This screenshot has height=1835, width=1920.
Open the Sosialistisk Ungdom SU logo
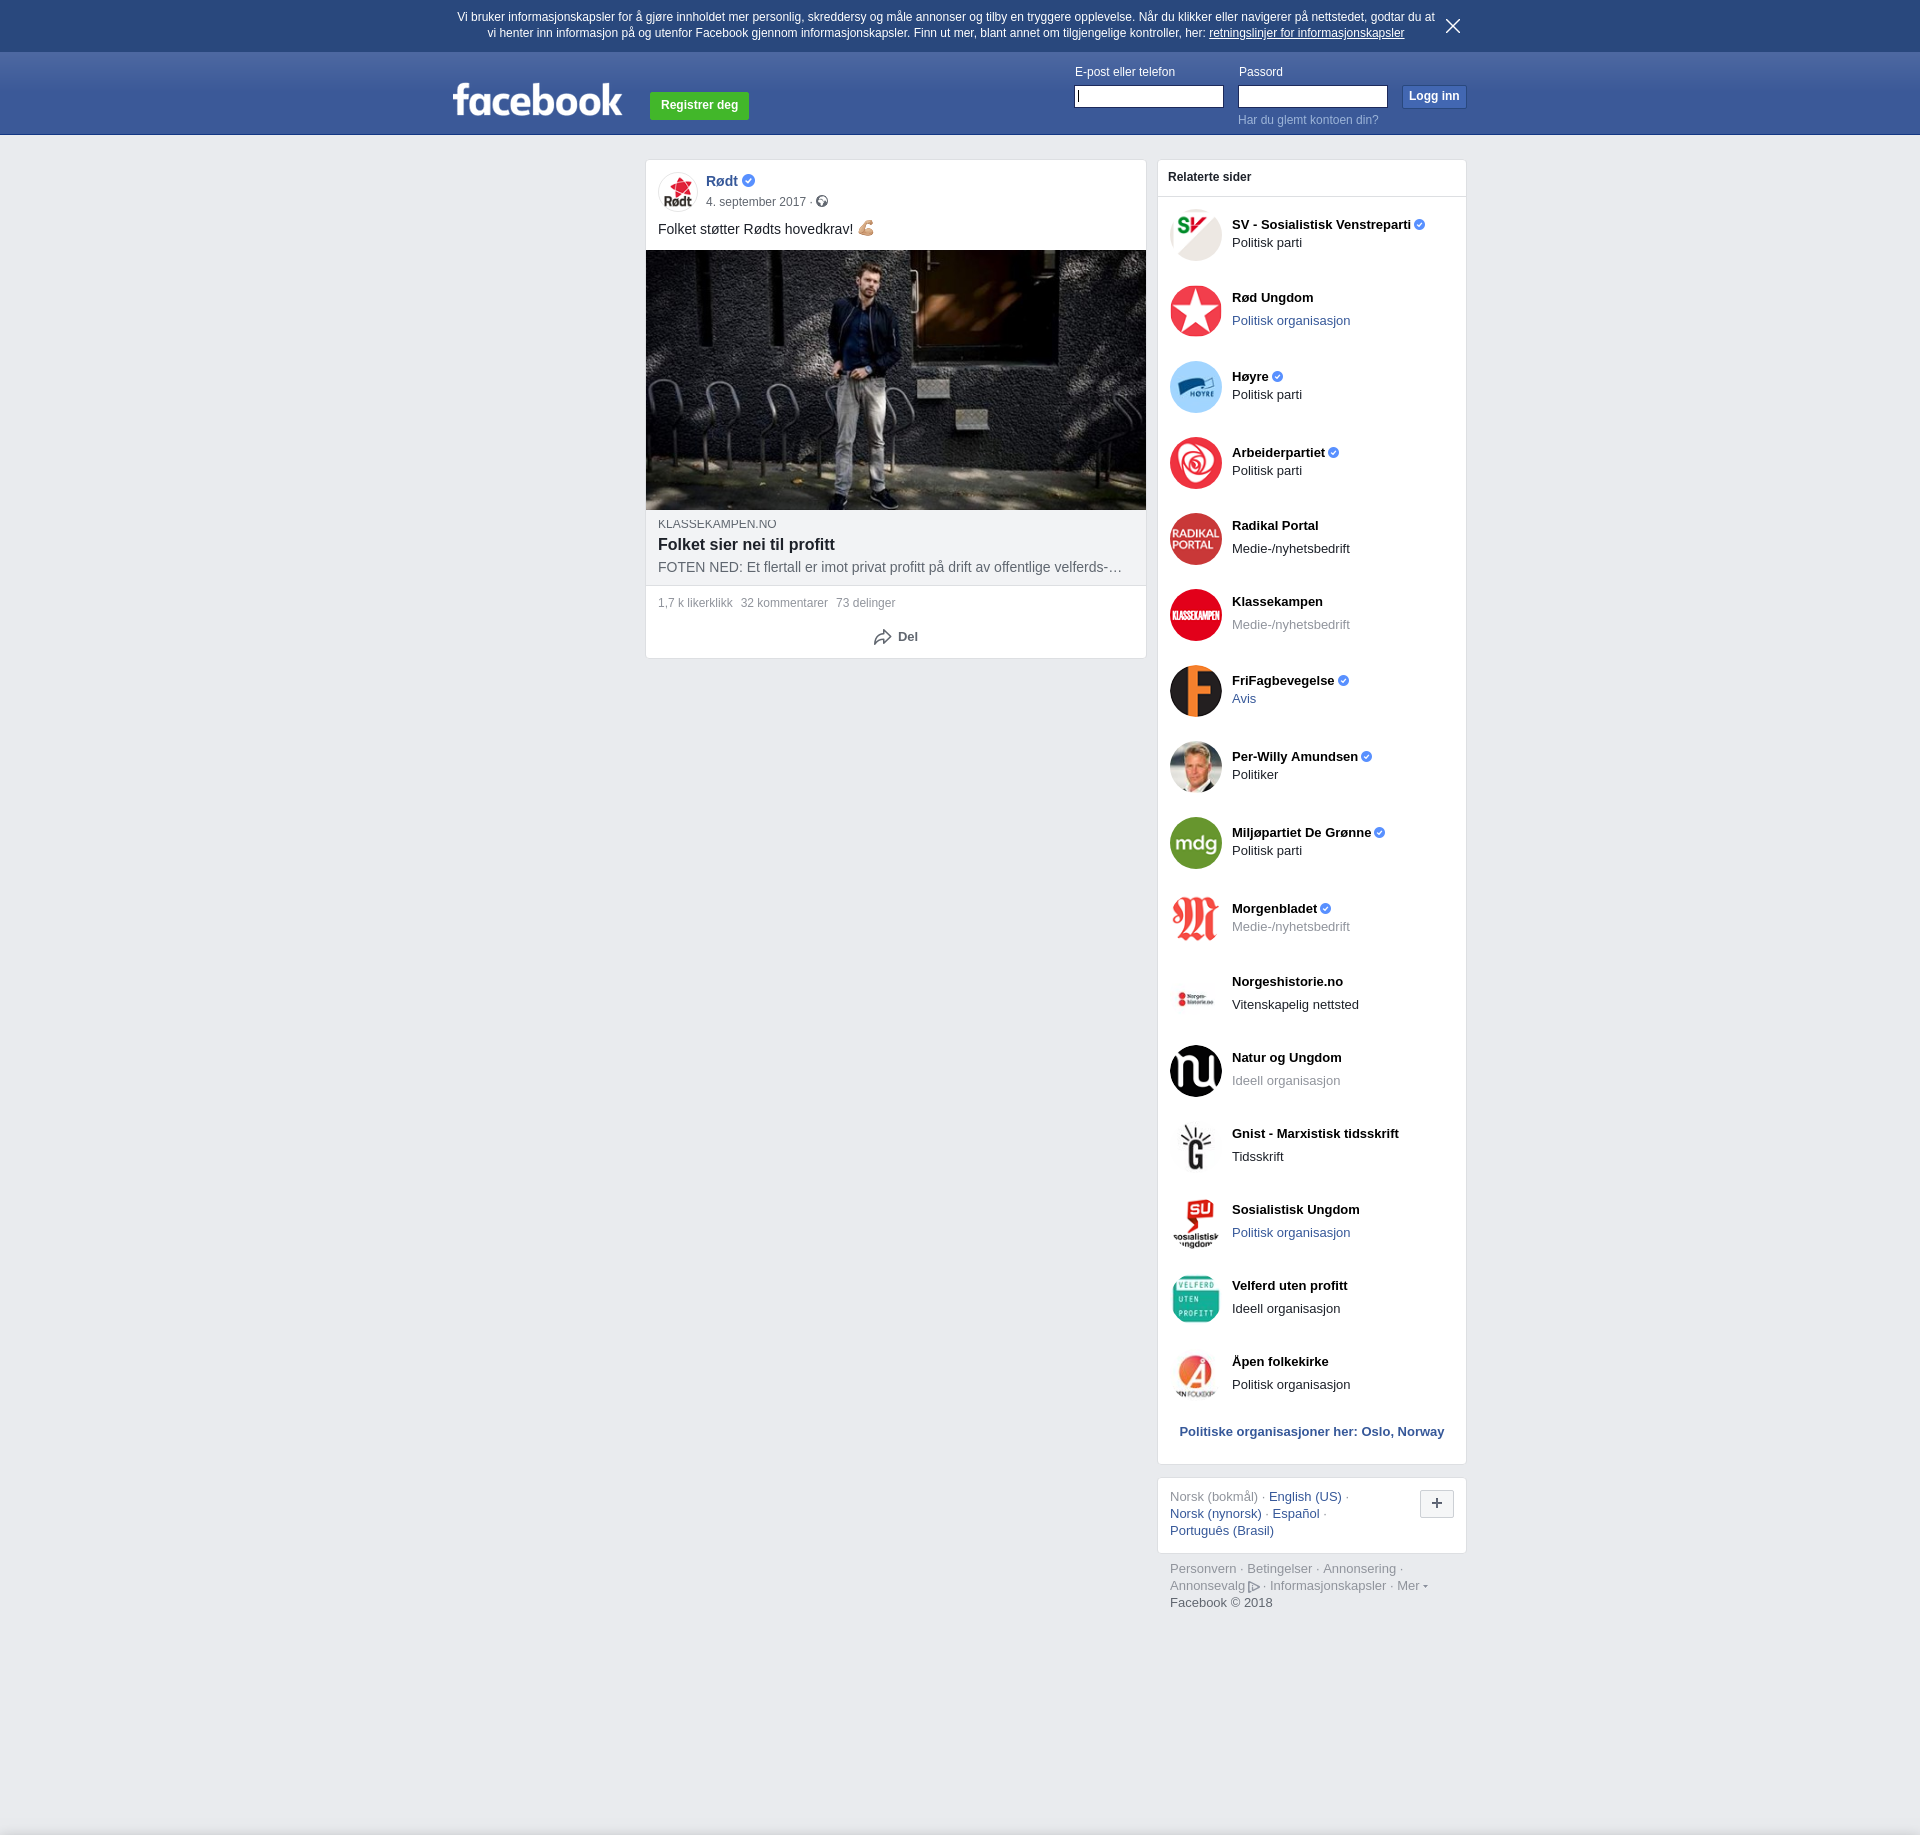[x=1196, y=1223]
